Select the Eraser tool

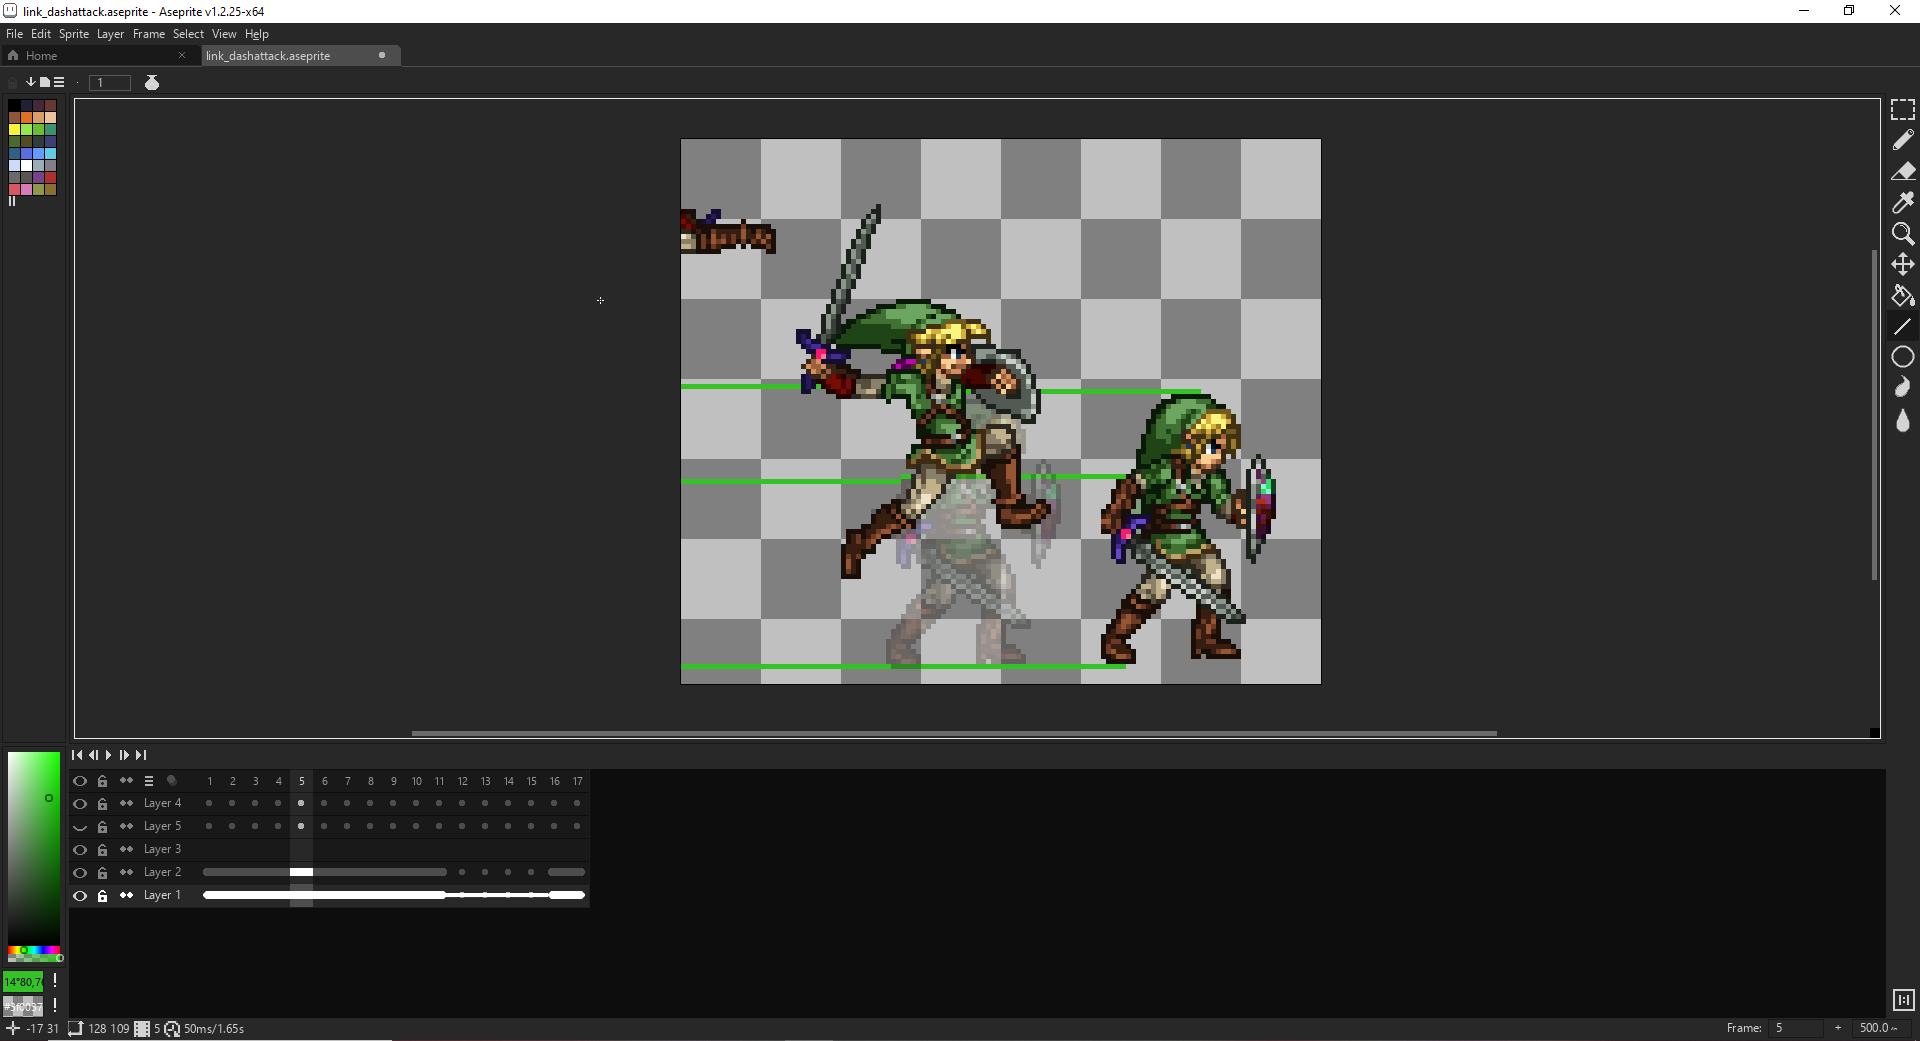coord(1902,171)
